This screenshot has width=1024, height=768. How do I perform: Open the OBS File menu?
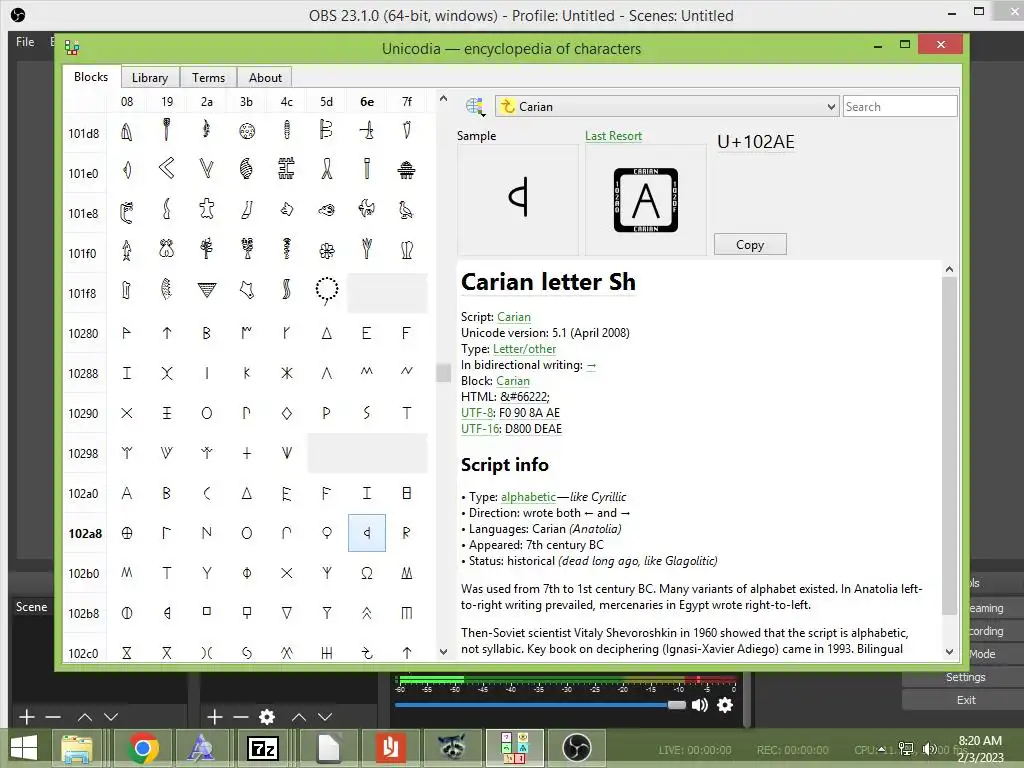25,42
